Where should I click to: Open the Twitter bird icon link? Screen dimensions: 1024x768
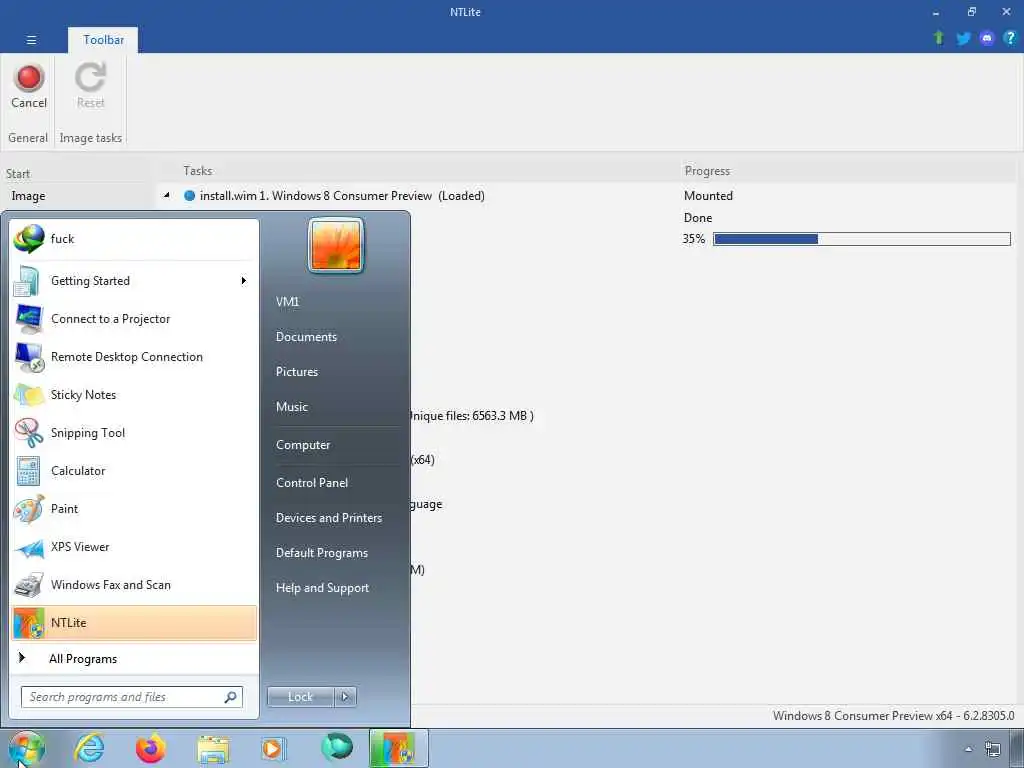pyautogui.click(x=963, y=39)
